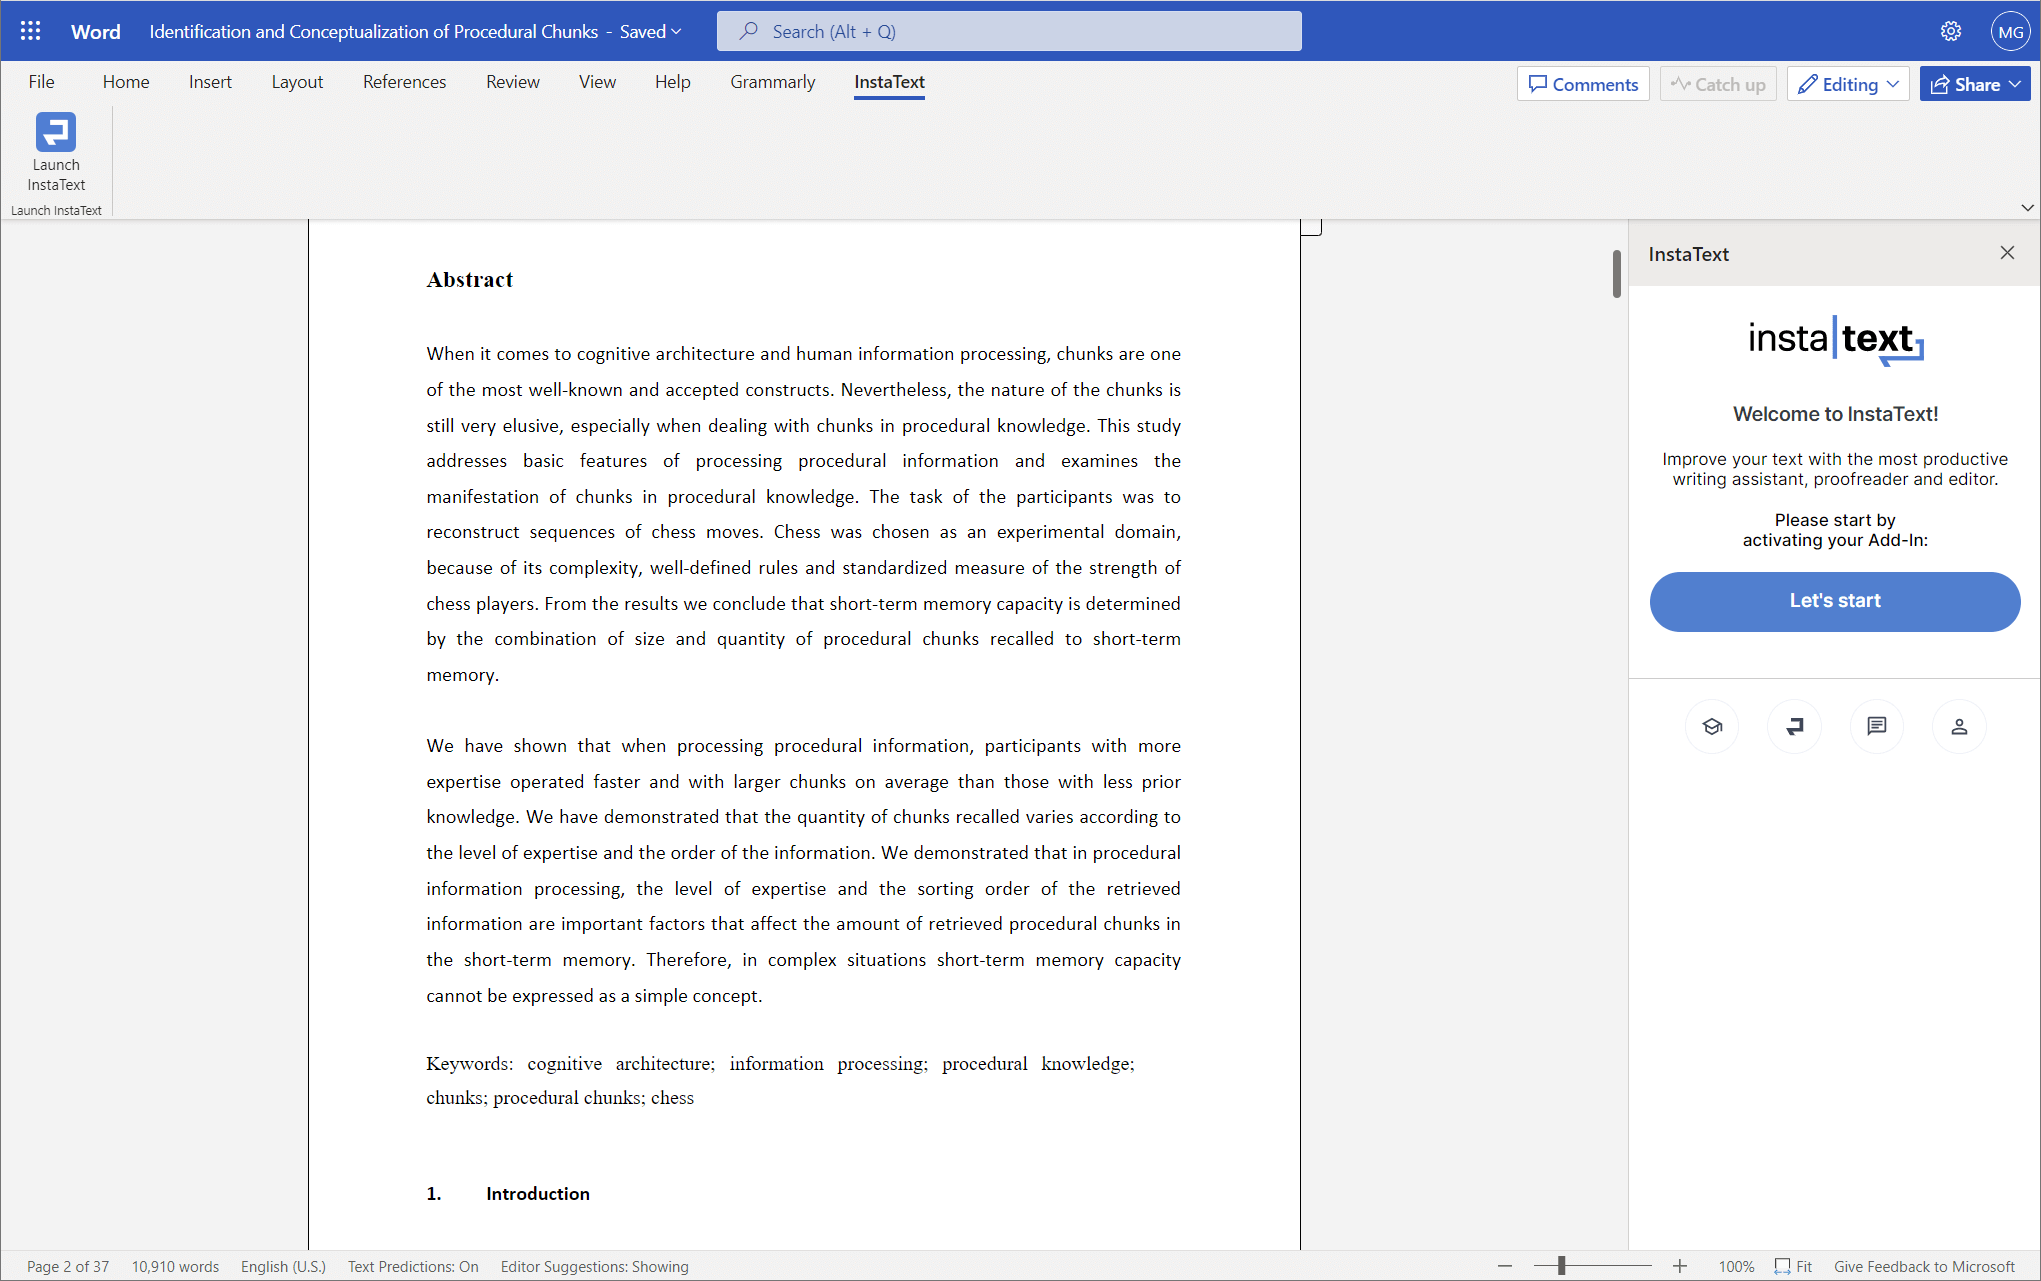The image size is (2041, 1281).
Task: Open the Editing mode dropdown
Action: (x=1847, y=83)
